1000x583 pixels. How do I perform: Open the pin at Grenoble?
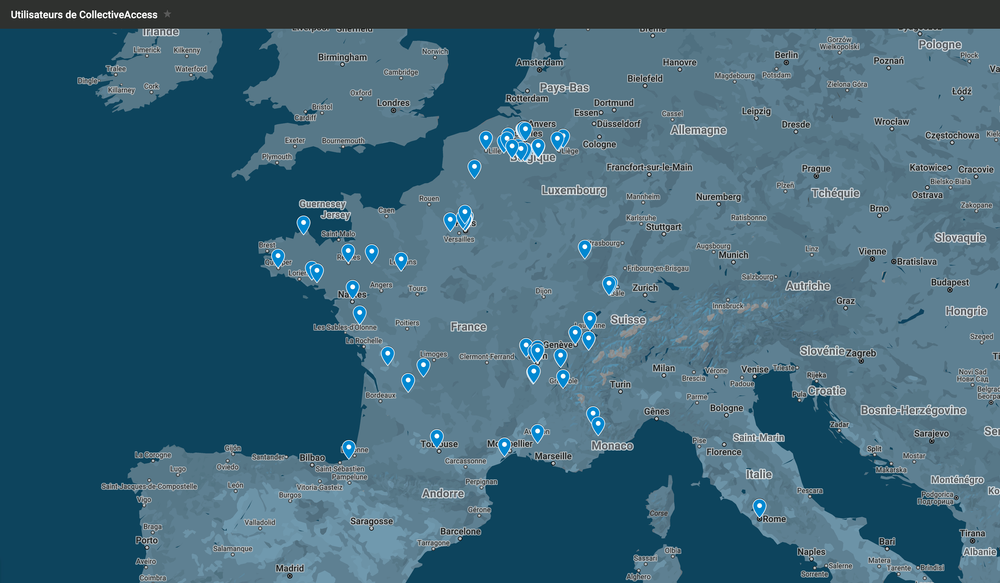point(563,378)
